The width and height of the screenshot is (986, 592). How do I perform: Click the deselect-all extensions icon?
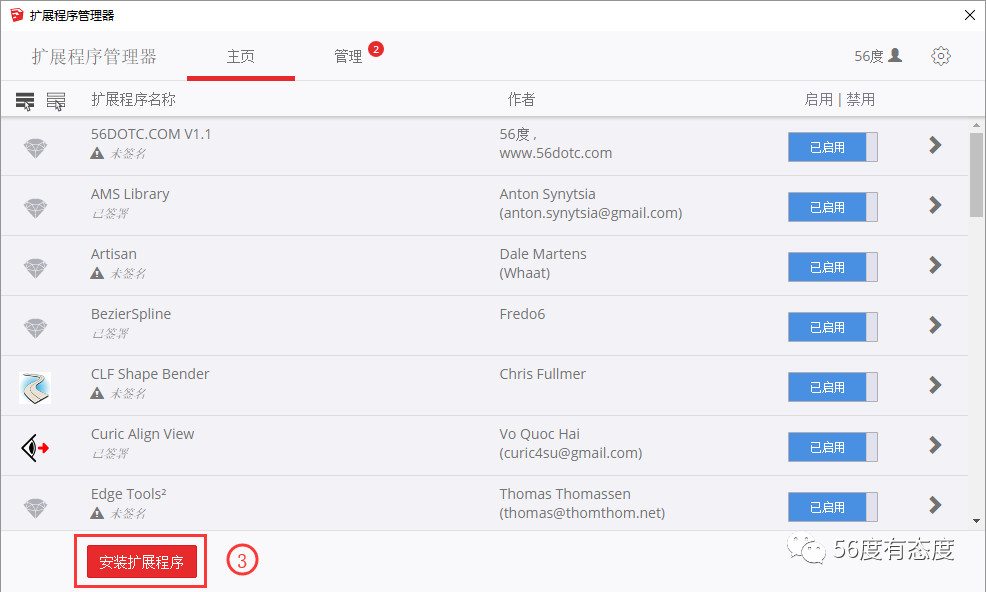(56, 100)
